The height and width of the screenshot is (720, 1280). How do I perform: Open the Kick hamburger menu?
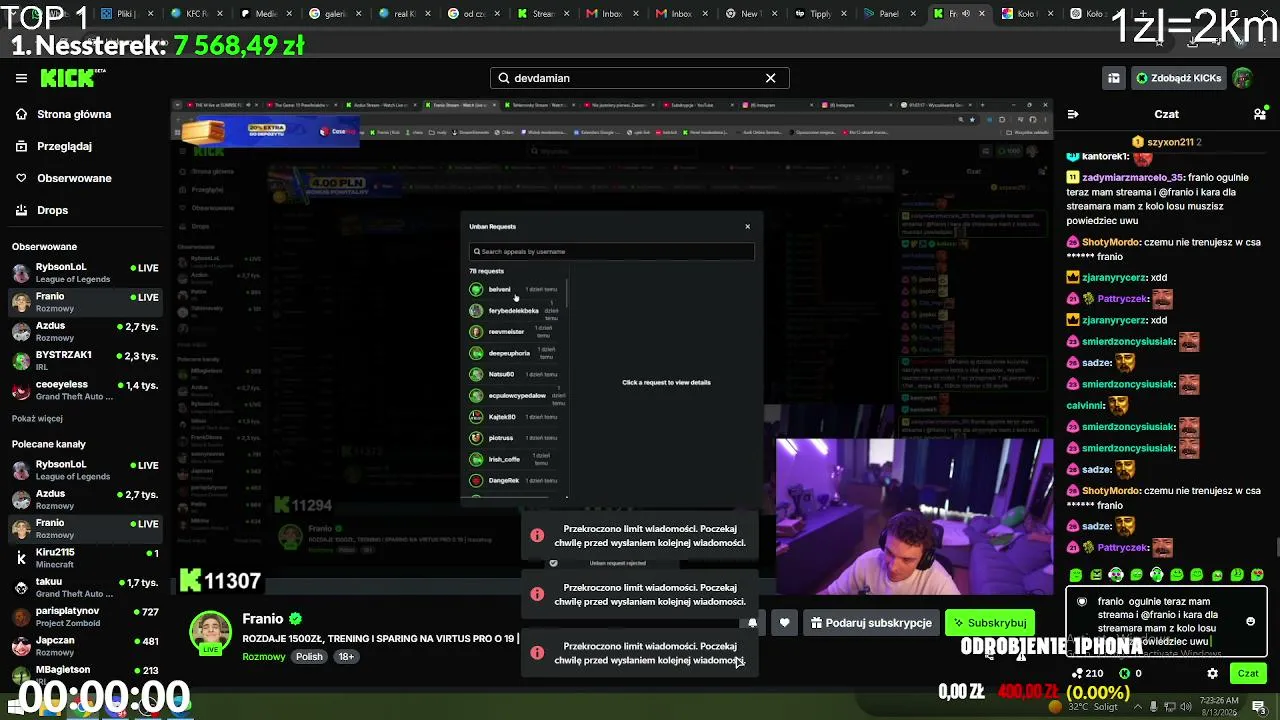coord(21,78)
